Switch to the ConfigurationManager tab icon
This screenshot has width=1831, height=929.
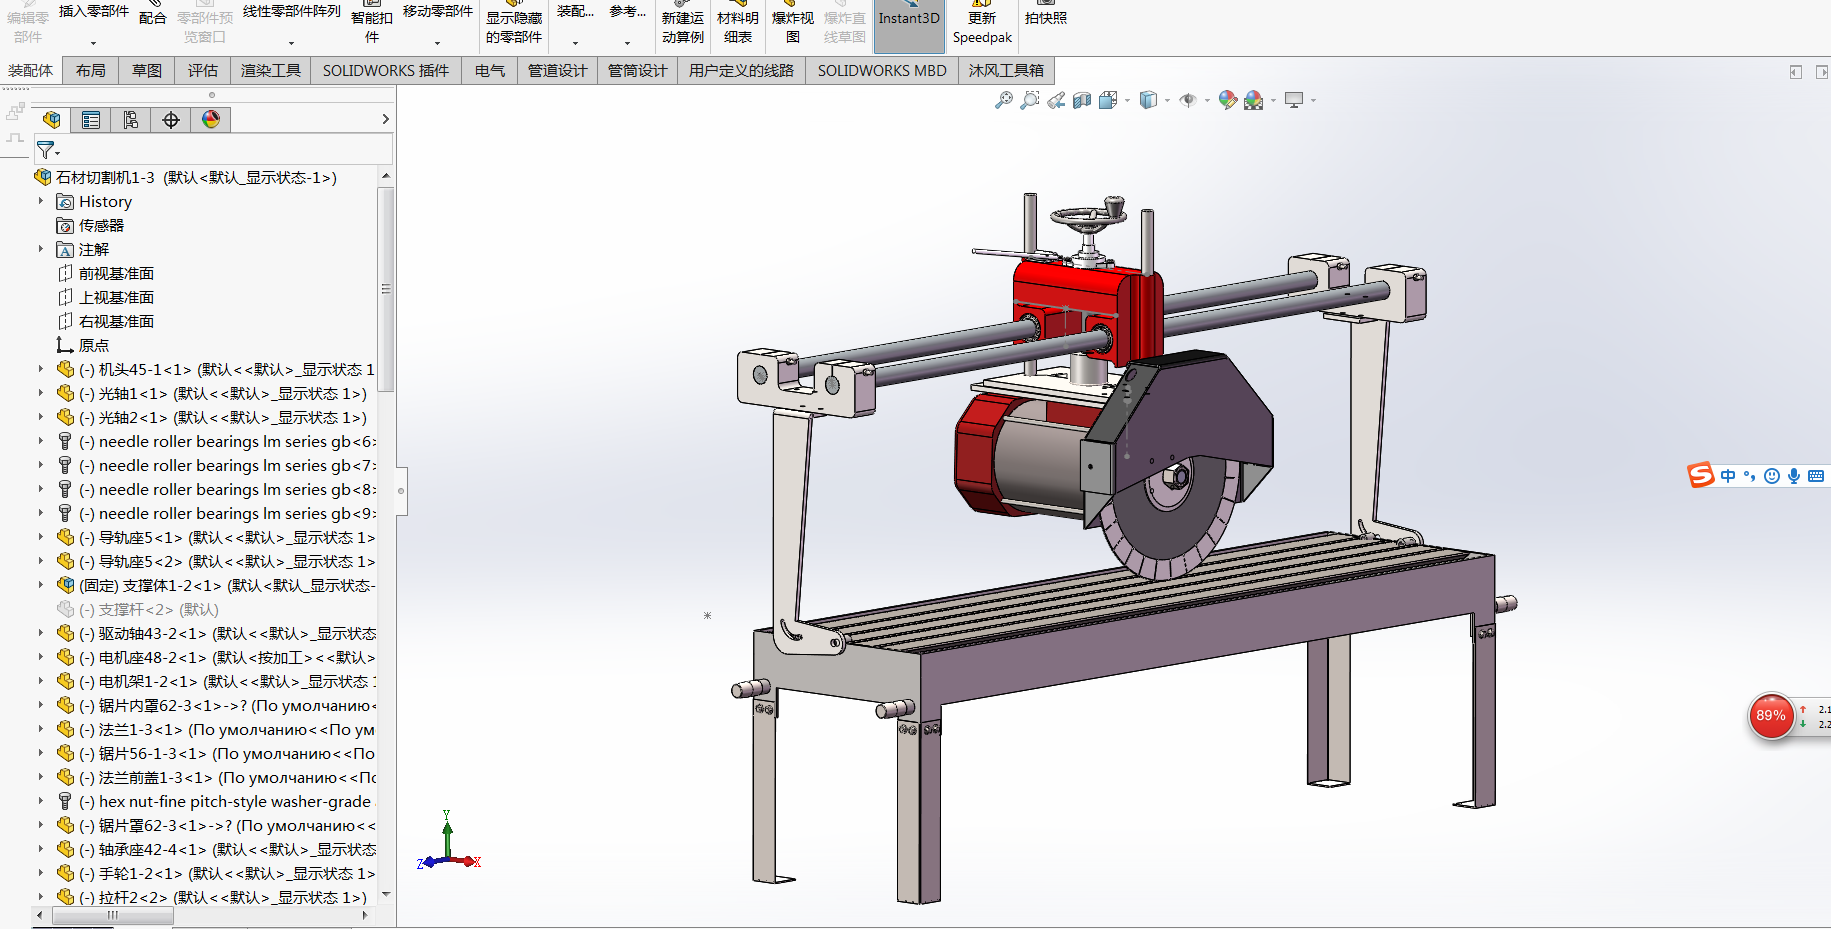pyautogui.click(x=131, y=120)
